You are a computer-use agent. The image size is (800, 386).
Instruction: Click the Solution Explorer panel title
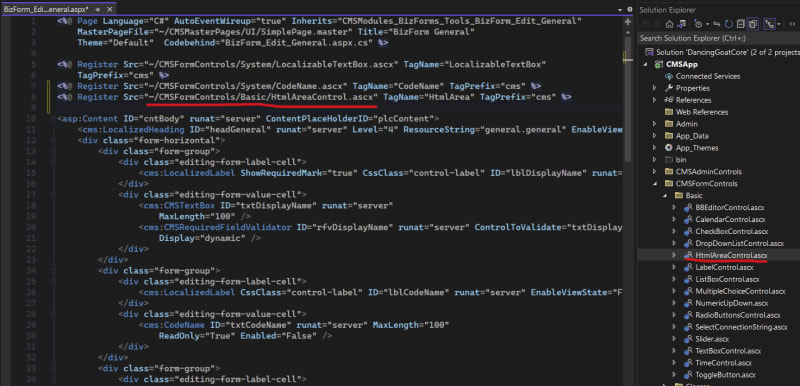tap(667, 10)
